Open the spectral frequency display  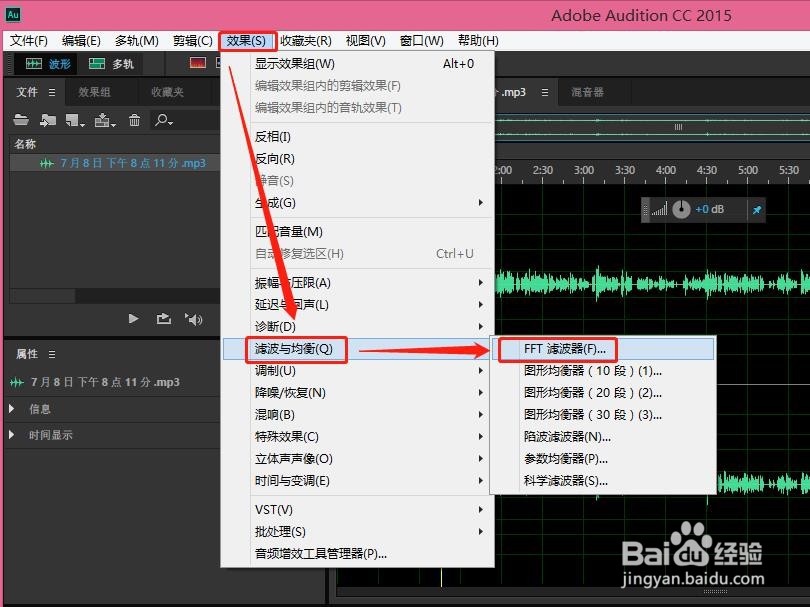196,63
